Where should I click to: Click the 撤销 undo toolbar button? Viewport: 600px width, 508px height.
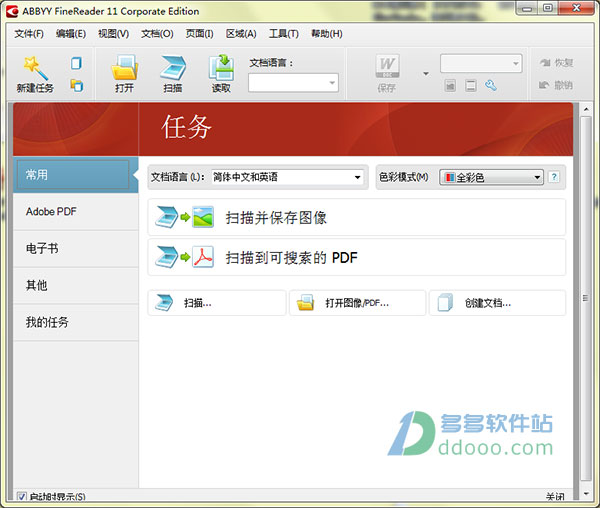[556, 85]
